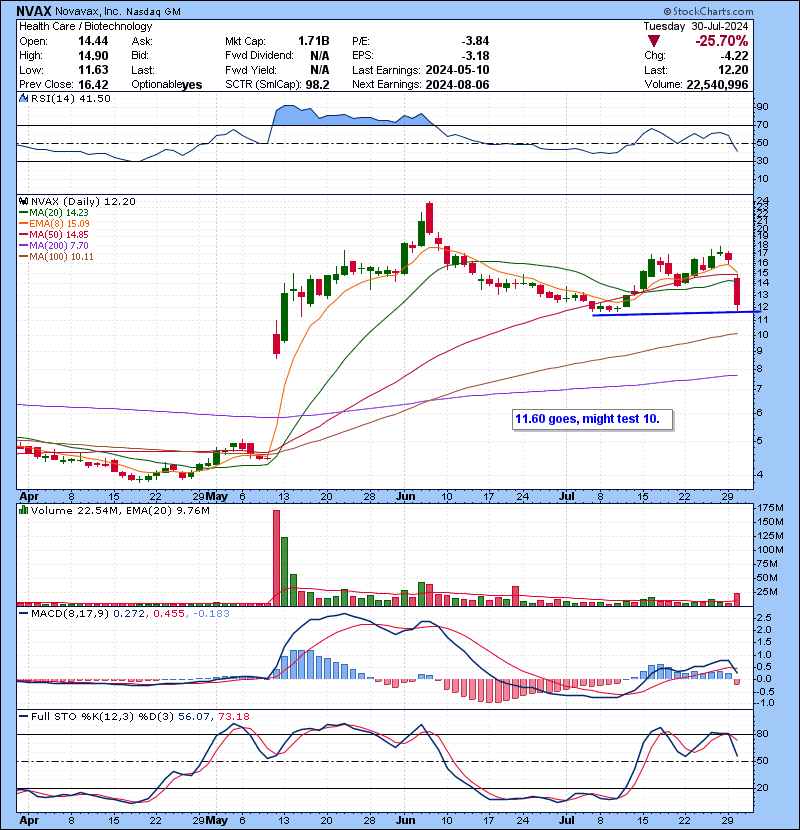Click the volume bars icon beside Volume label
Image resolution: width=800 pixels, height=830 pixels.
point(23,510)
